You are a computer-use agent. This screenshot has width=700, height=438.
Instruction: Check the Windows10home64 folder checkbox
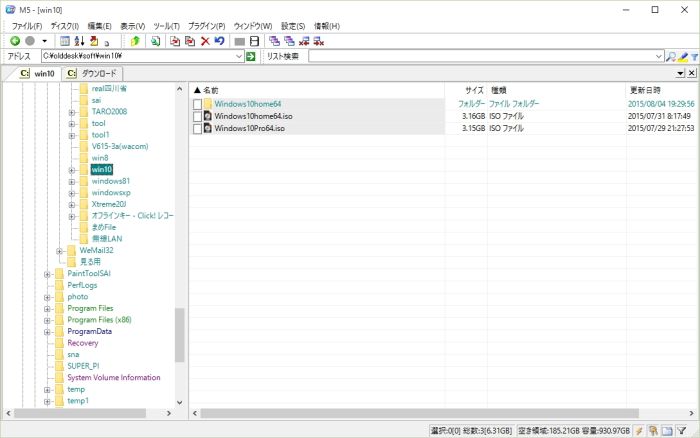coord(197,104)
